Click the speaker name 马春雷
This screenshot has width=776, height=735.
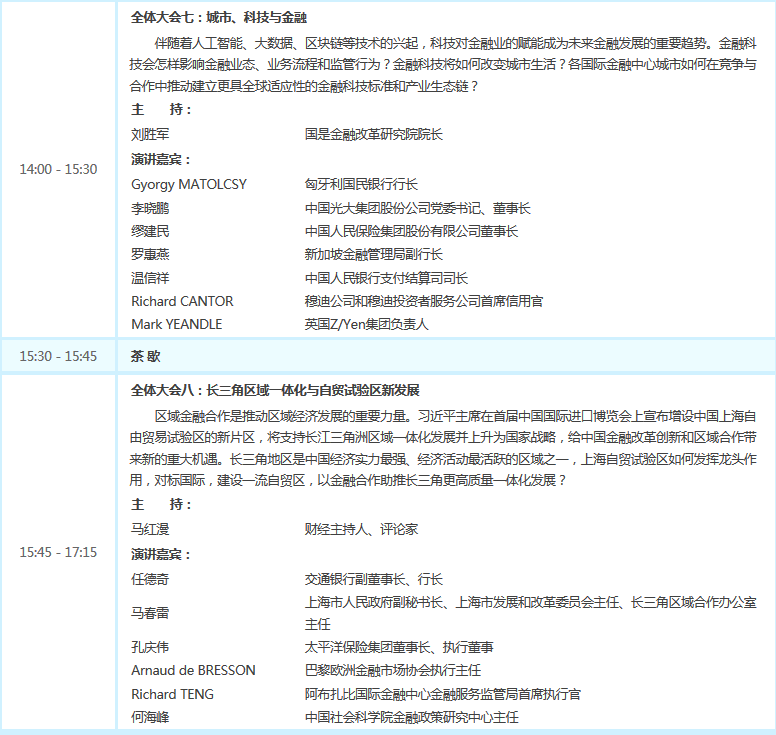coord(150,613)
